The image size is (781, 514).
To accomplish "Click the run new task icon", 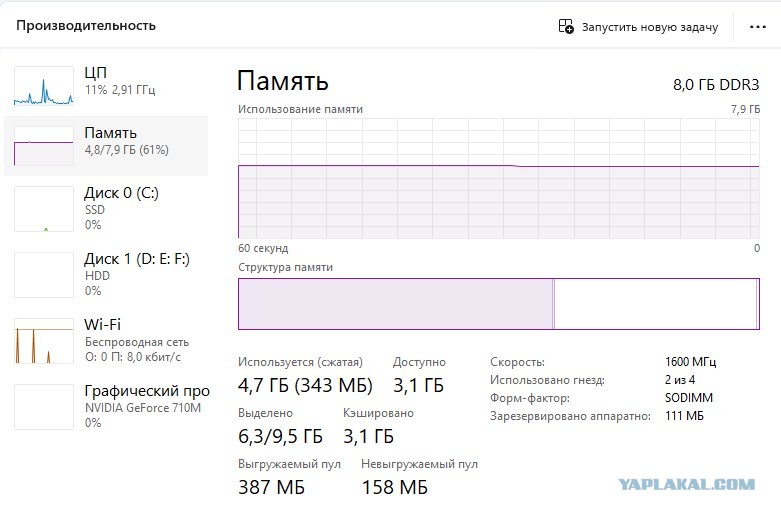I will click(x=566, y=26).
